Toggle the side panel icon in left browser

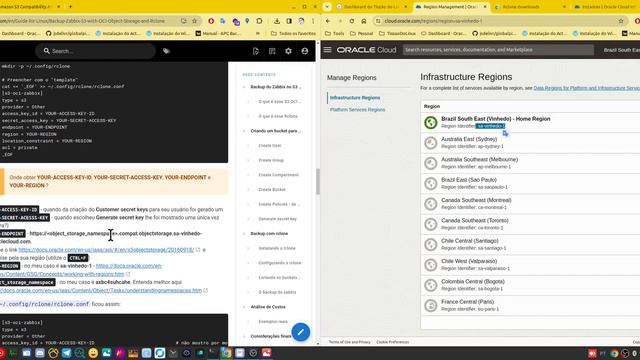pos(289,21)
